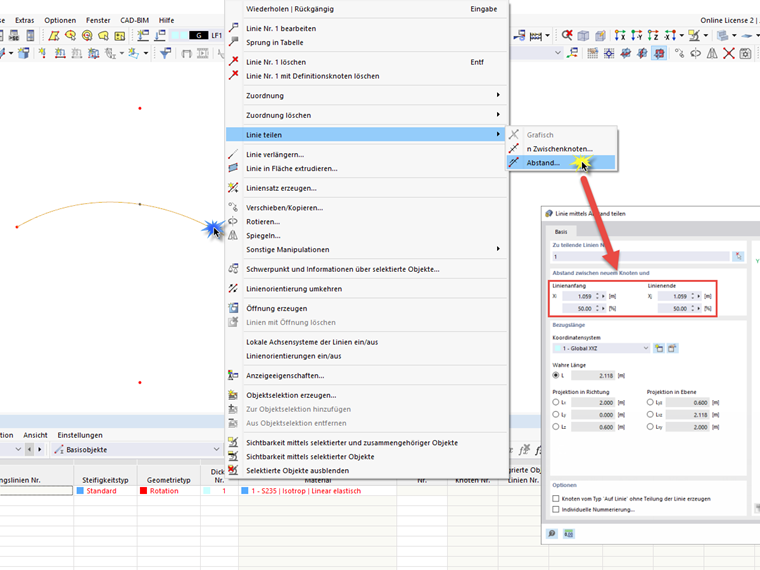Viewport: 760px width, 570px height.
Task: Open dropdown arrow next to -X view icon
Action: pyautogui.click(x=681, y=35)
